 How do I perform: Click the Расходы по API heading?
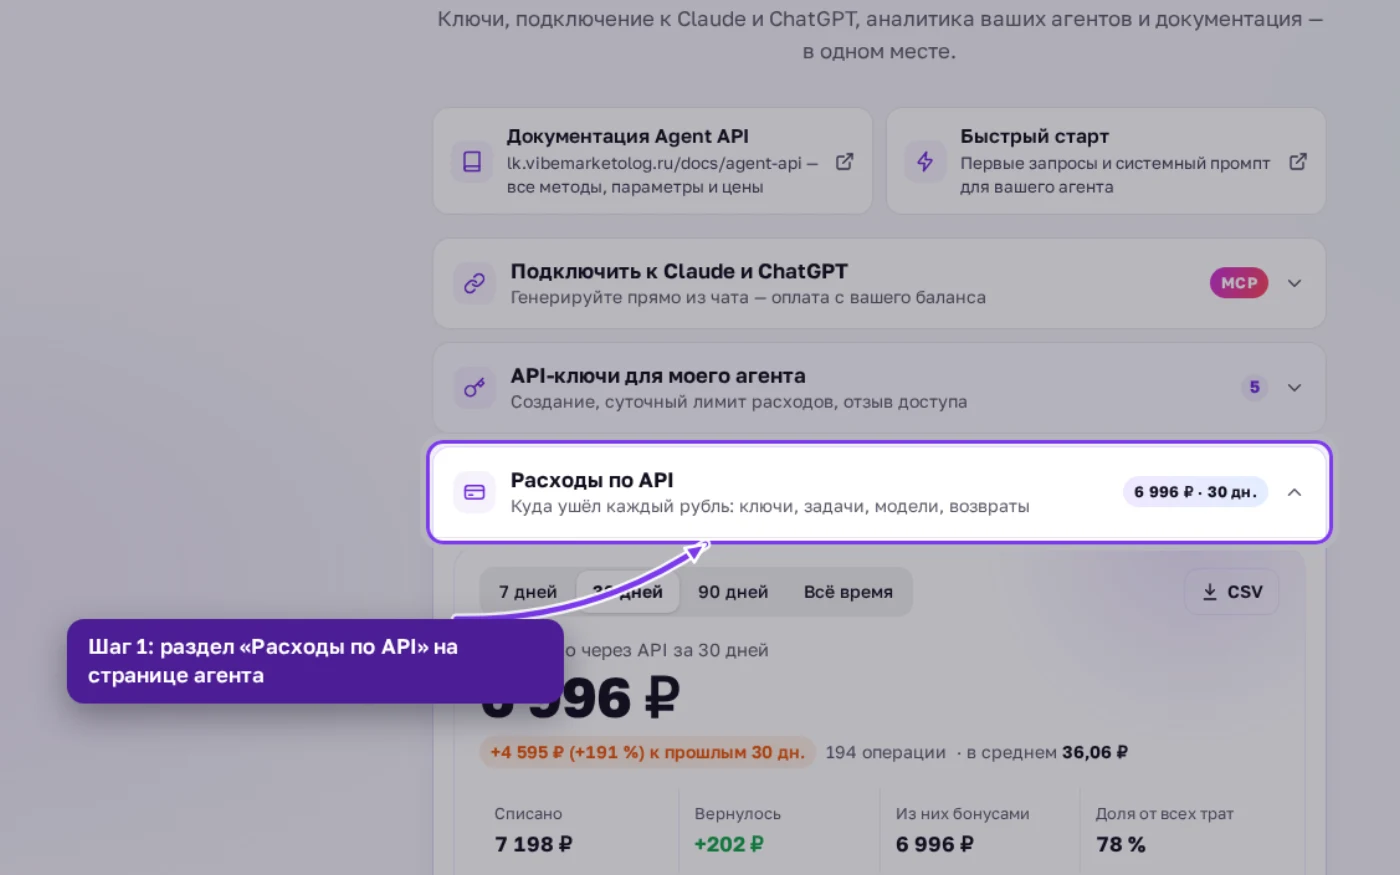pos(592,480)
